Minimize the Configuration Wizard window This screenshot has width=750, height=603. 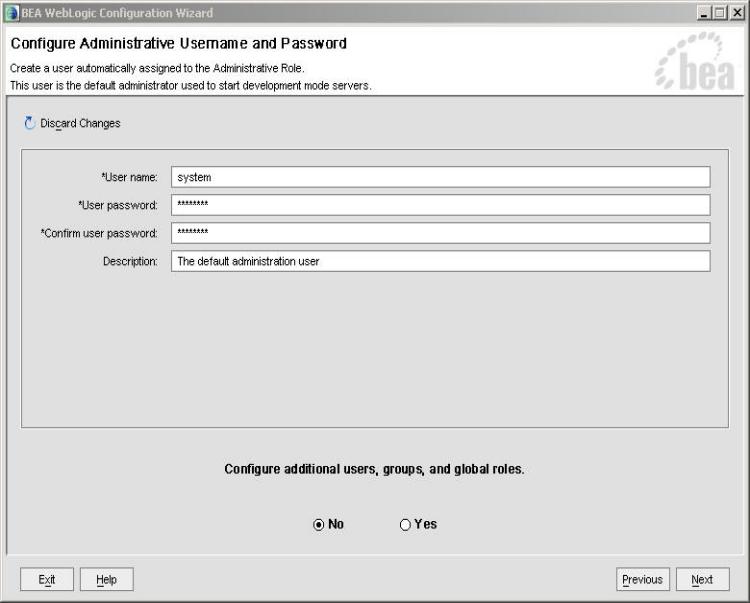[703, 13]
